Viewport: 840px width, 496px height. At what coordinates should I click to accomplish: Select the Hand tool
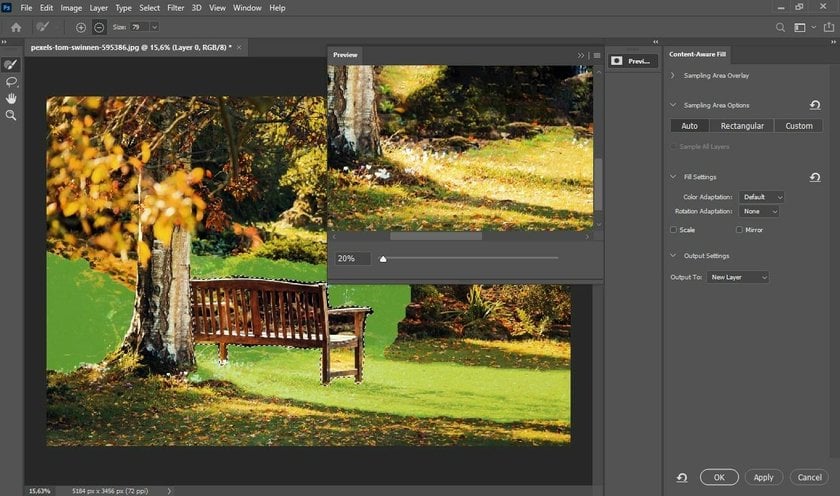pos(11,99)
